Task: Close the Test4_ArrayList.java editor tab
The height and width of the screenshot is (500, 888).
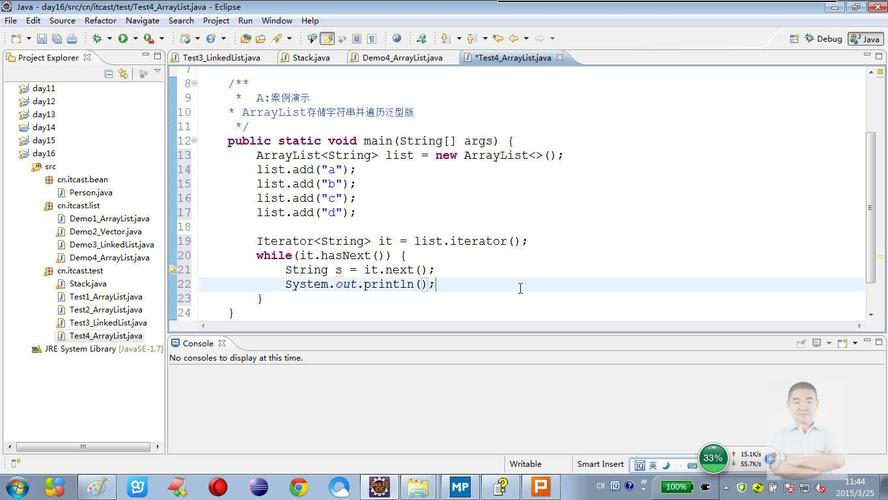Action: (x=560, y=57)
